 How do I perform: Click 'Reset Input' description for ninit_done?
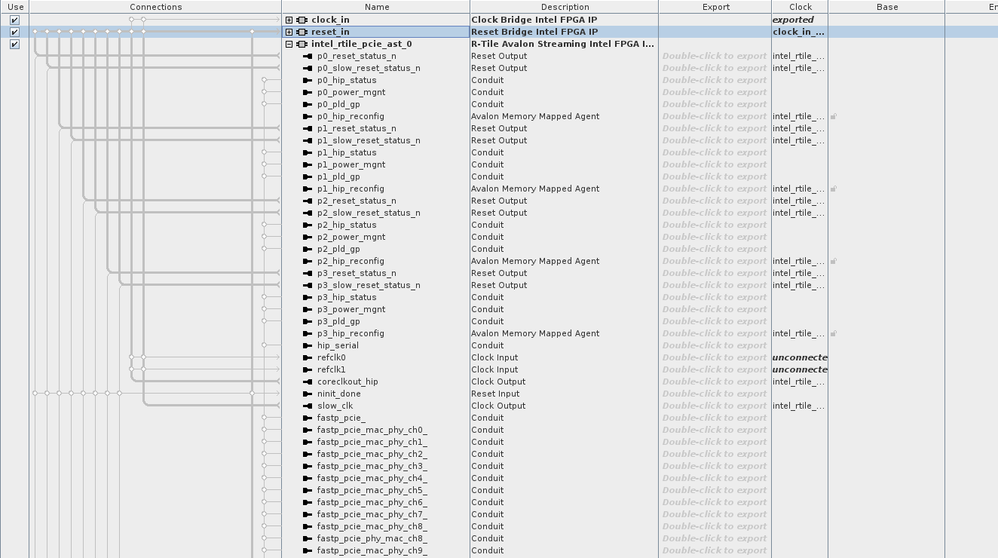(x=496, y=394)
